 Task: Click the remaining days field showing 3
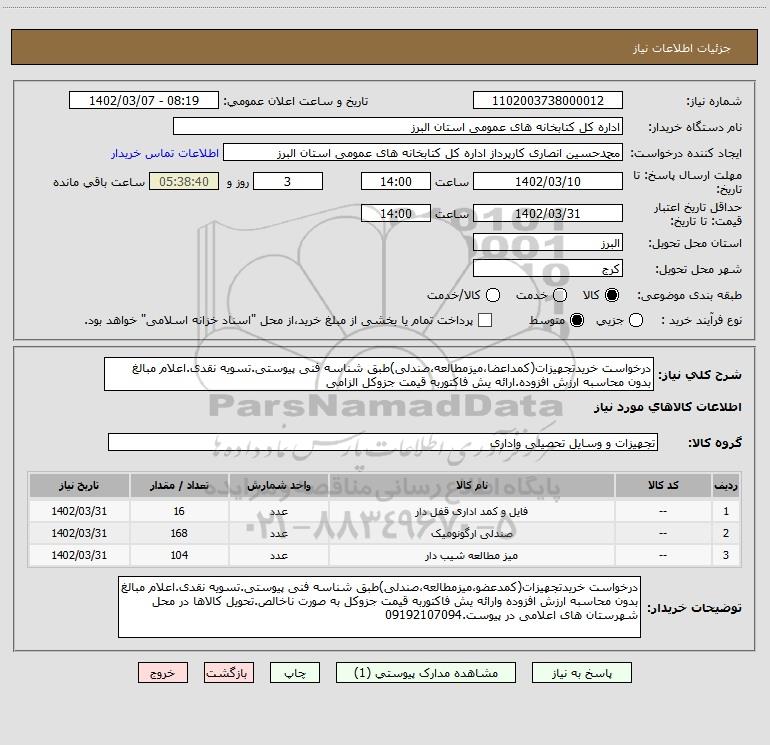click(288, 181)
